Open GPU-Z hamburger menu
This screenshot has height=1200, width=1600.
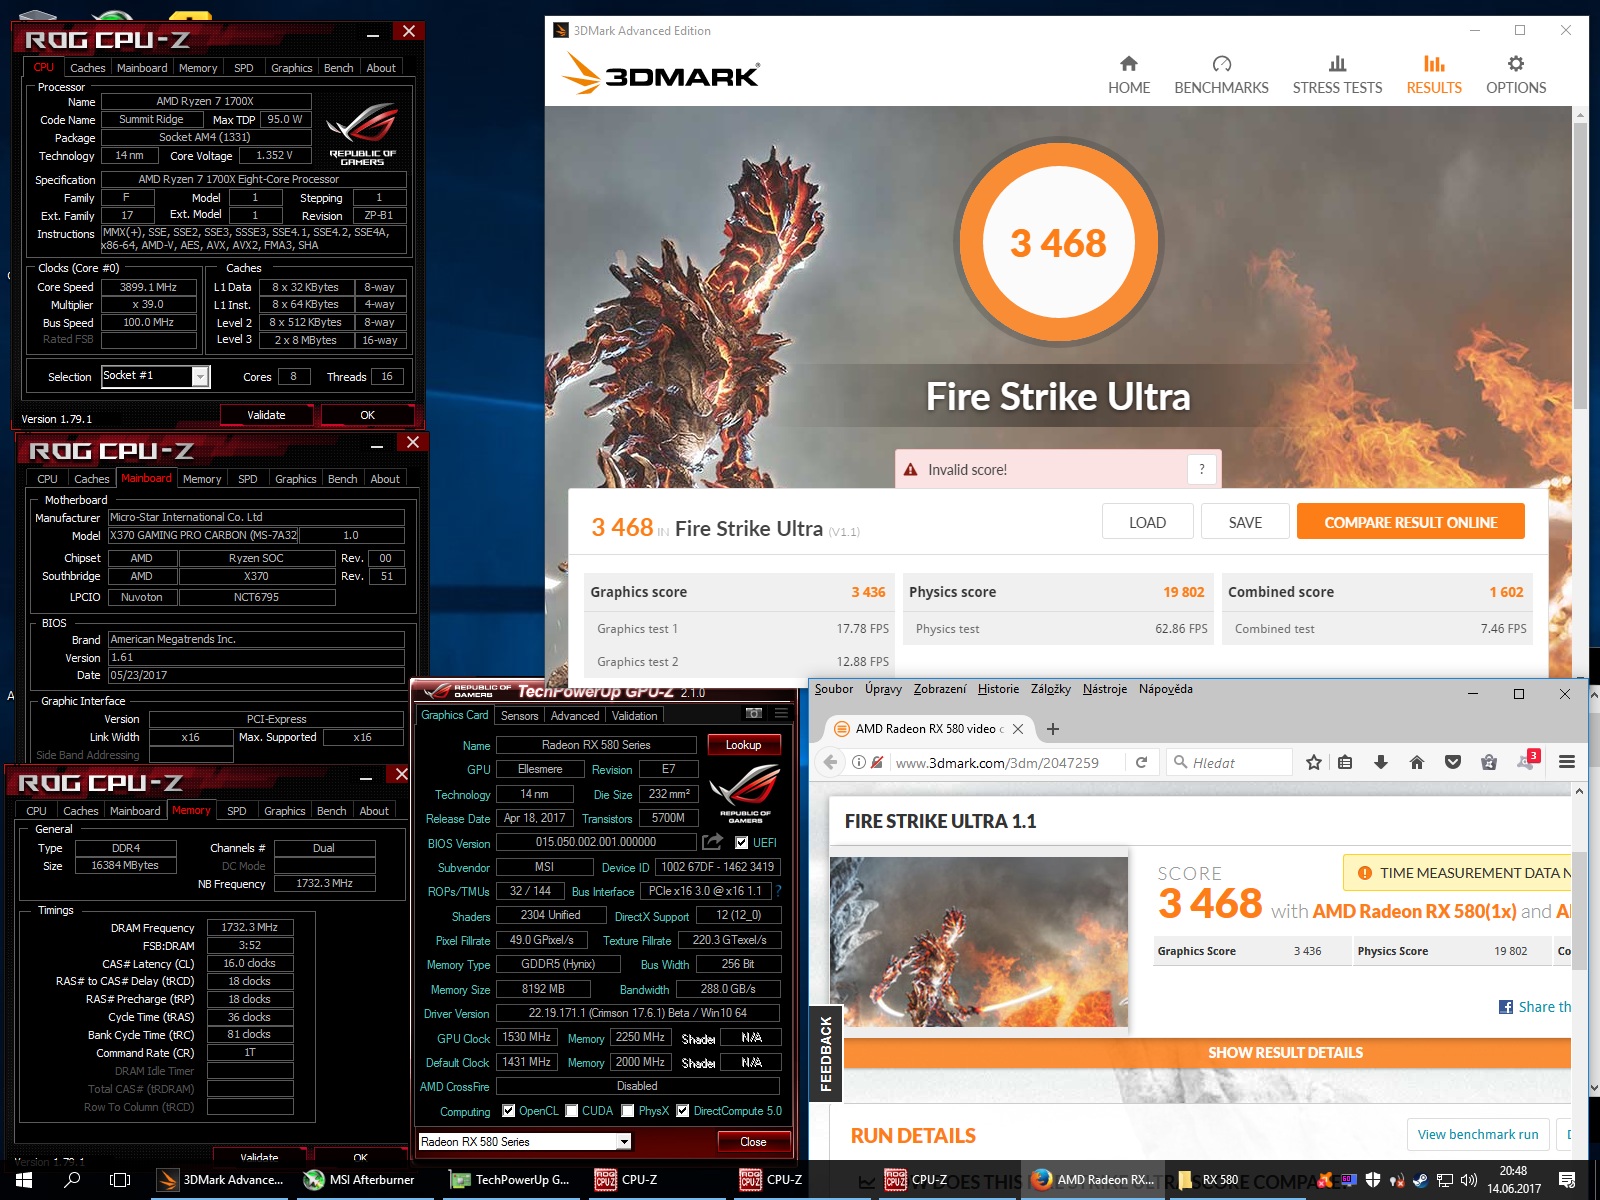[782, 713]
